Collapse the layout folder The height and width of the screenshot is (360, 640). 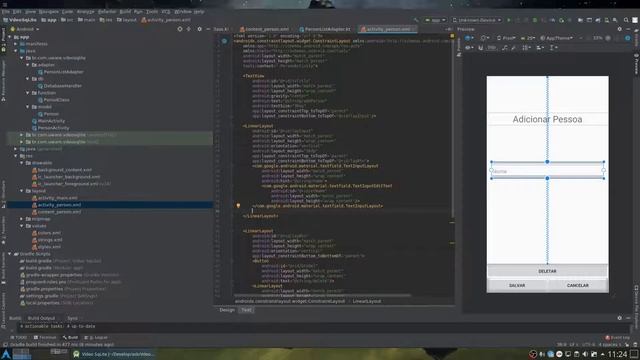tap(22, 191)
